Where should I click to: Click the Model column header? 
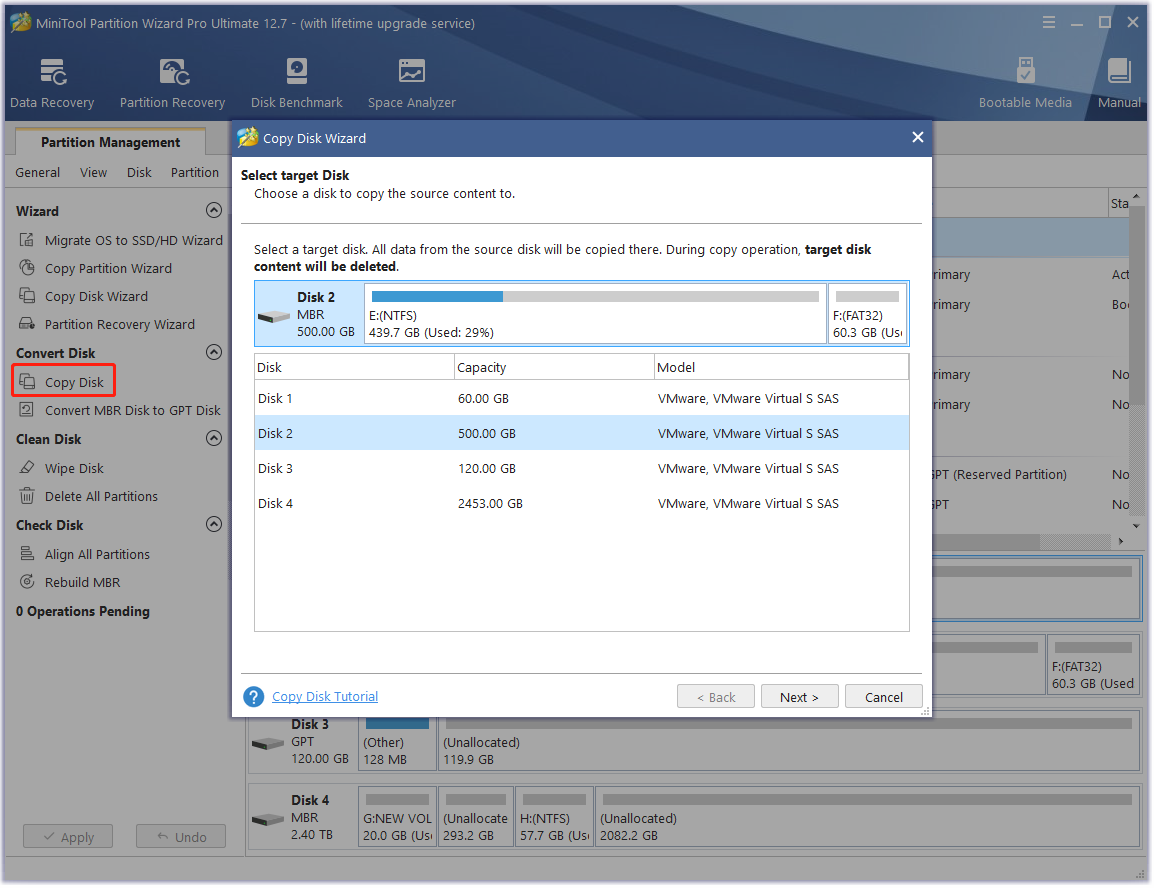click(x=782, y=367)
